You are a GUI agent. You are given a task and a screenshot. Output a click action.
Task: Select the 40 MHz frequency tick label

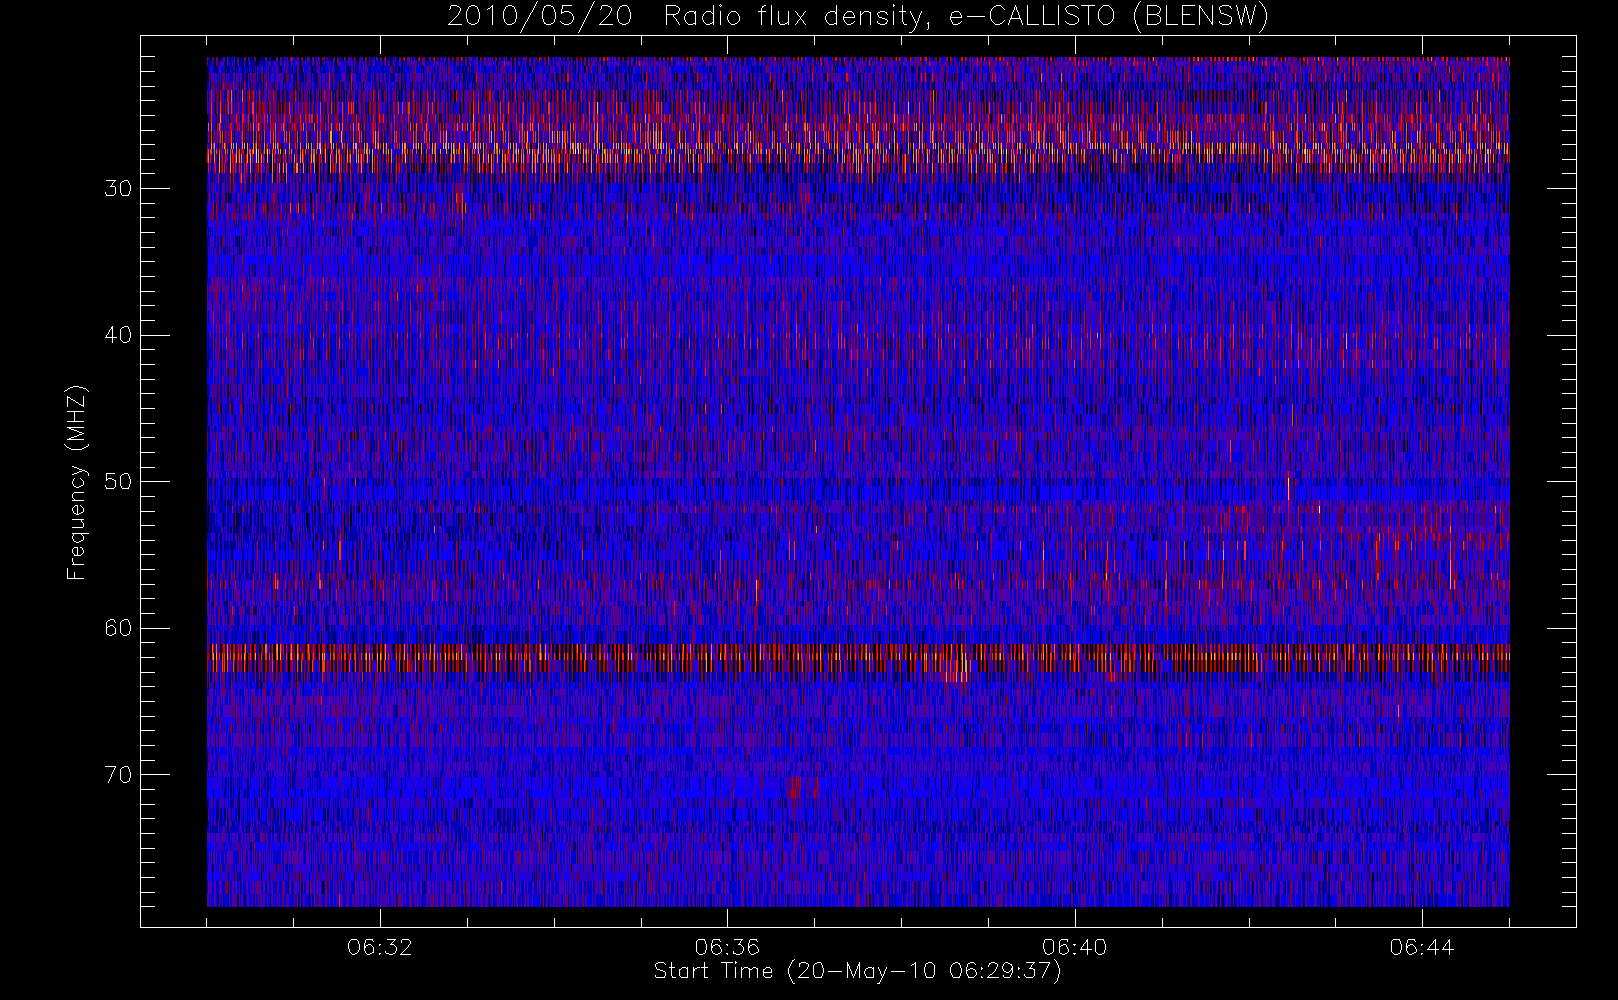[117, 335]
